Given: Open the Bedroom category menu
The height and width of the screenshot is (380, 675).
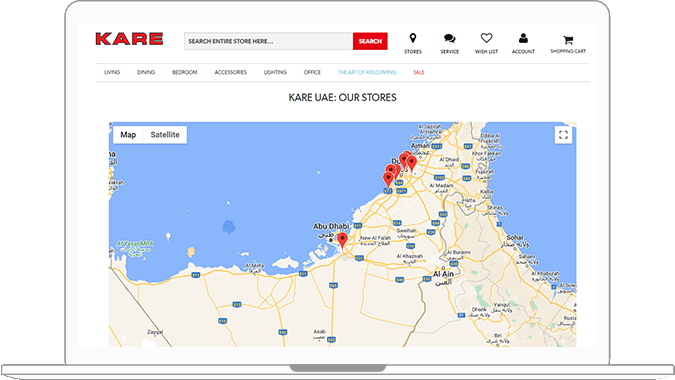Looking at the screenshot, I should [x=185, y=72].
